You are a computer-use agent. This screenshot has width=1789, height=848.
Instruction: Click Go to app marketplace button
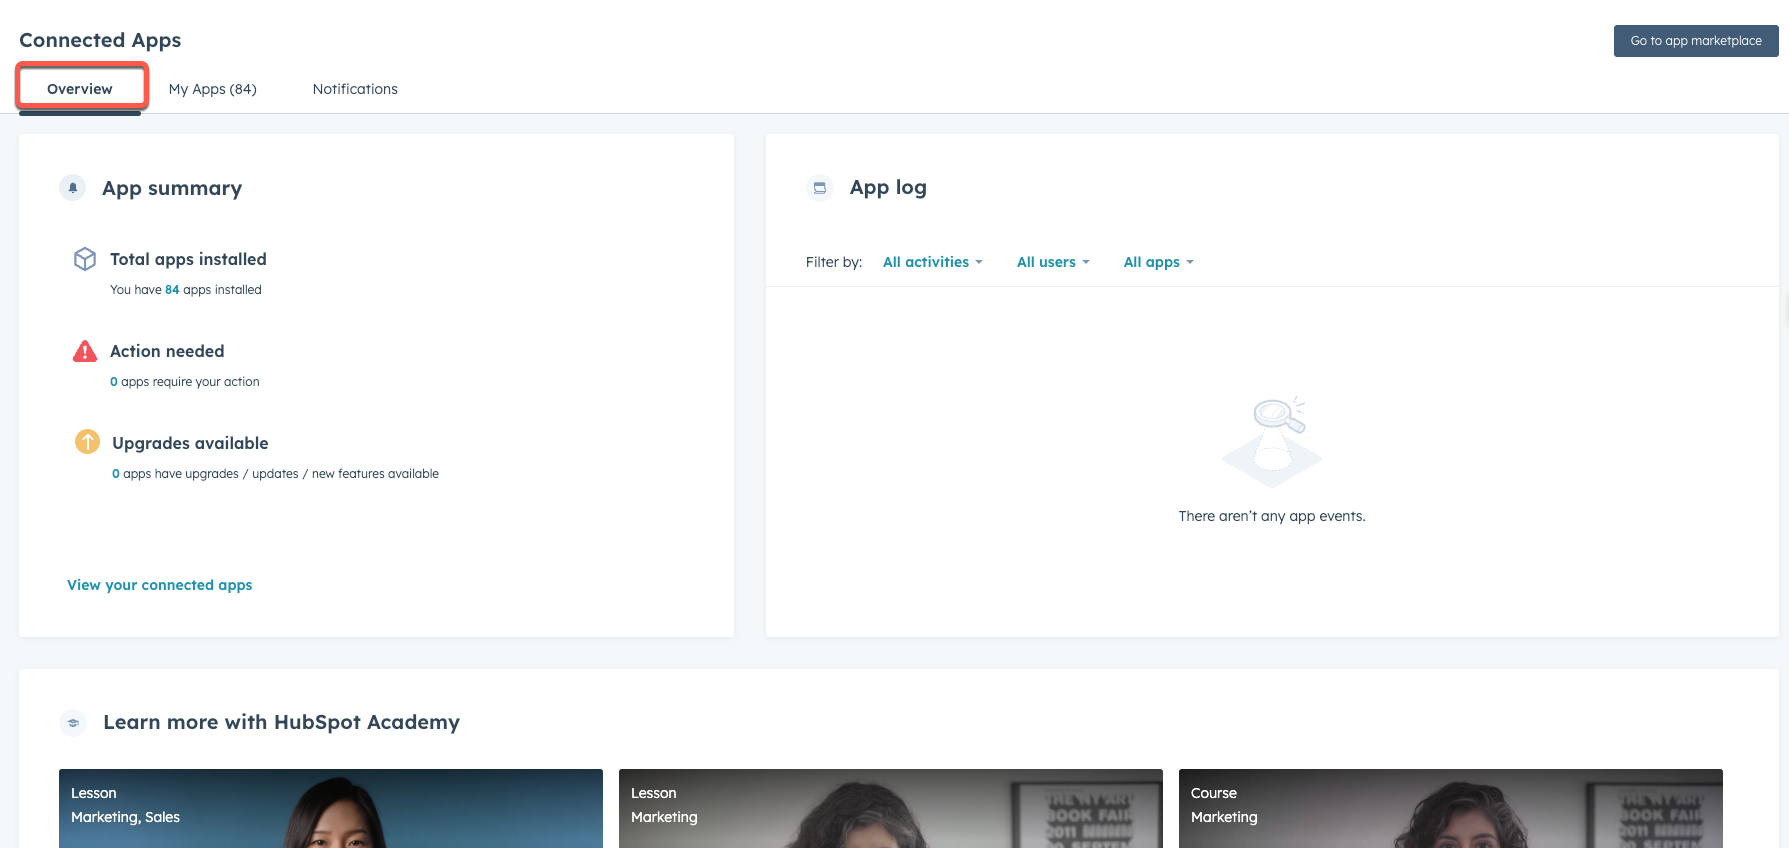[1696, 41]
